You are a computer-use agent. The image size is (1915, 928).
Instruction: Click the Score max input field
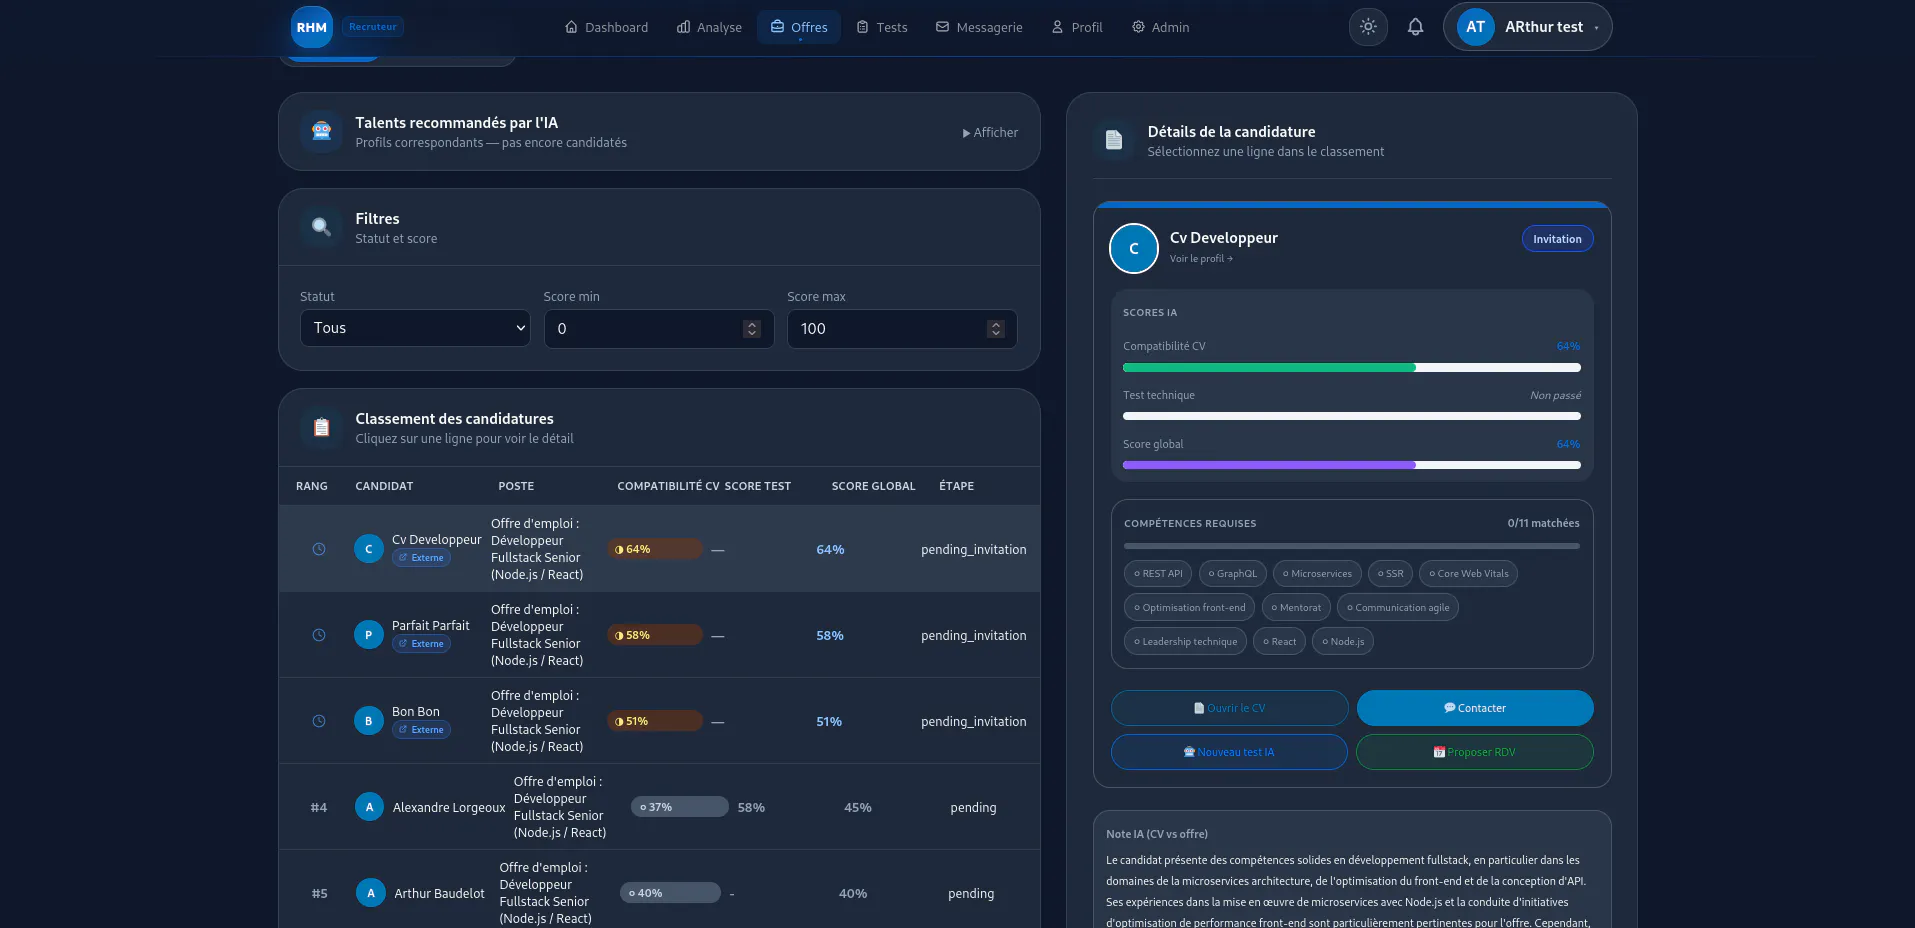(x=902, y=329)
